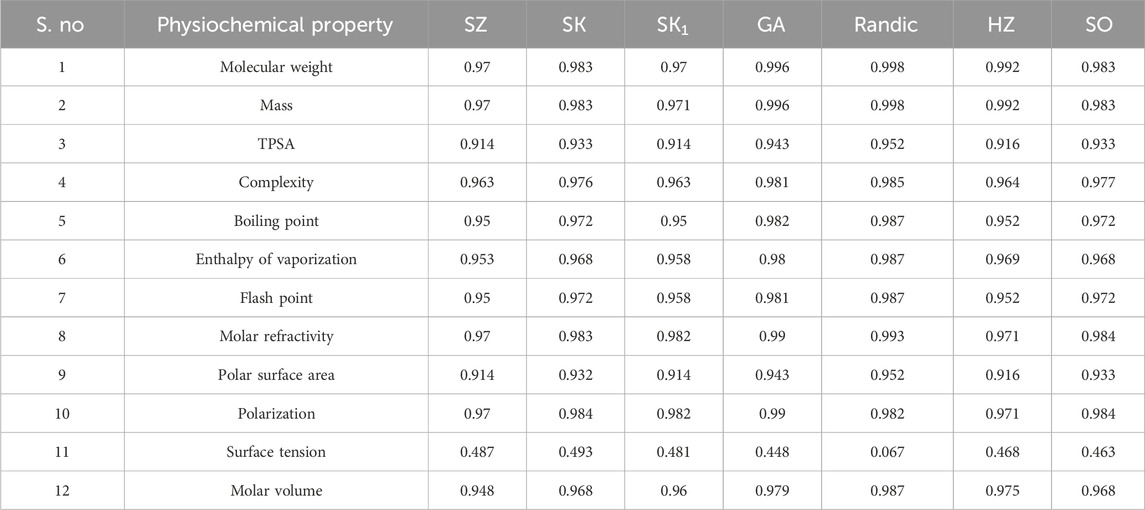
Task: Click the "Physiochemical property" column header
Action: coord(275,25)
